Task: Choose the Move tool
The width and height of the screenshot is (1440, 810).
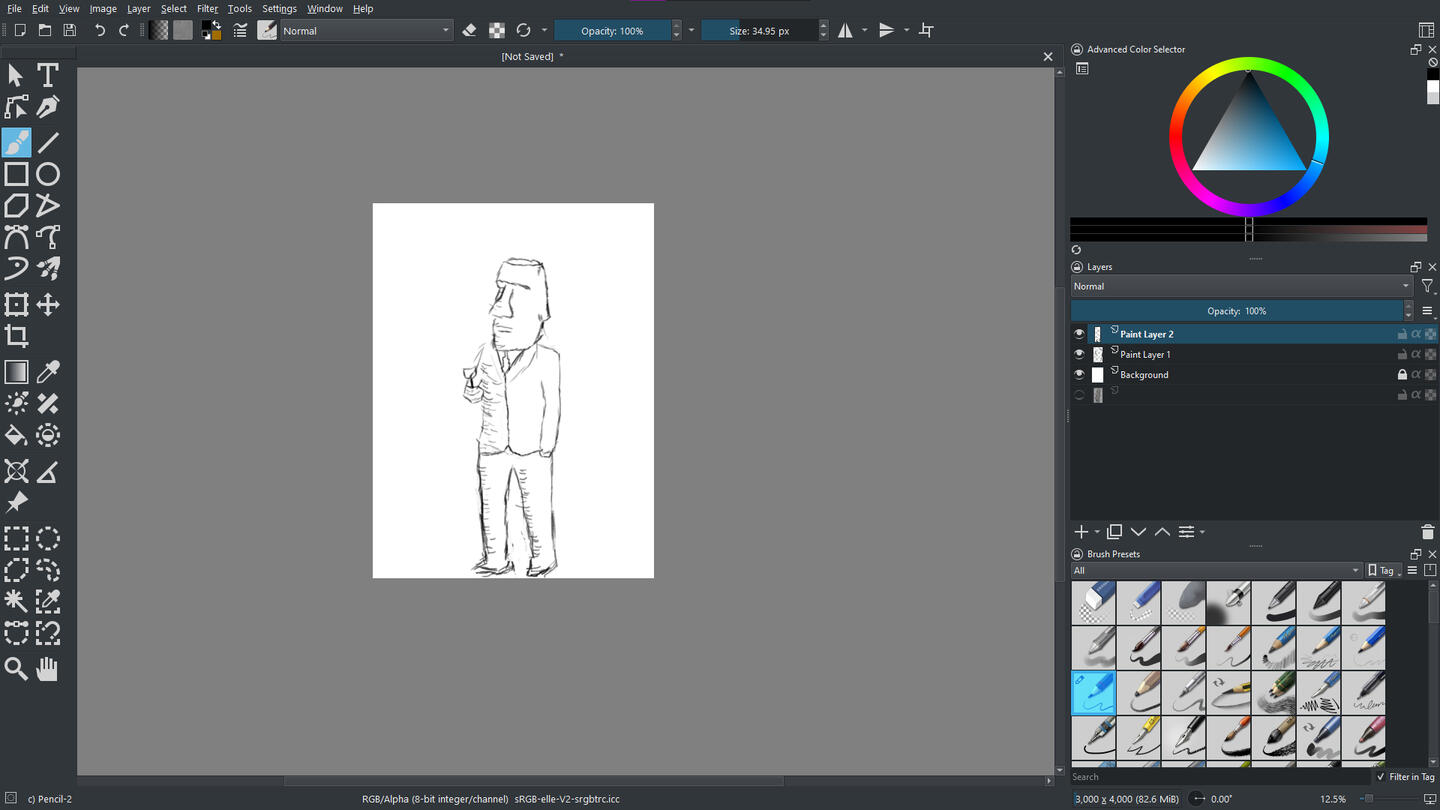Action: coord(47,305)
